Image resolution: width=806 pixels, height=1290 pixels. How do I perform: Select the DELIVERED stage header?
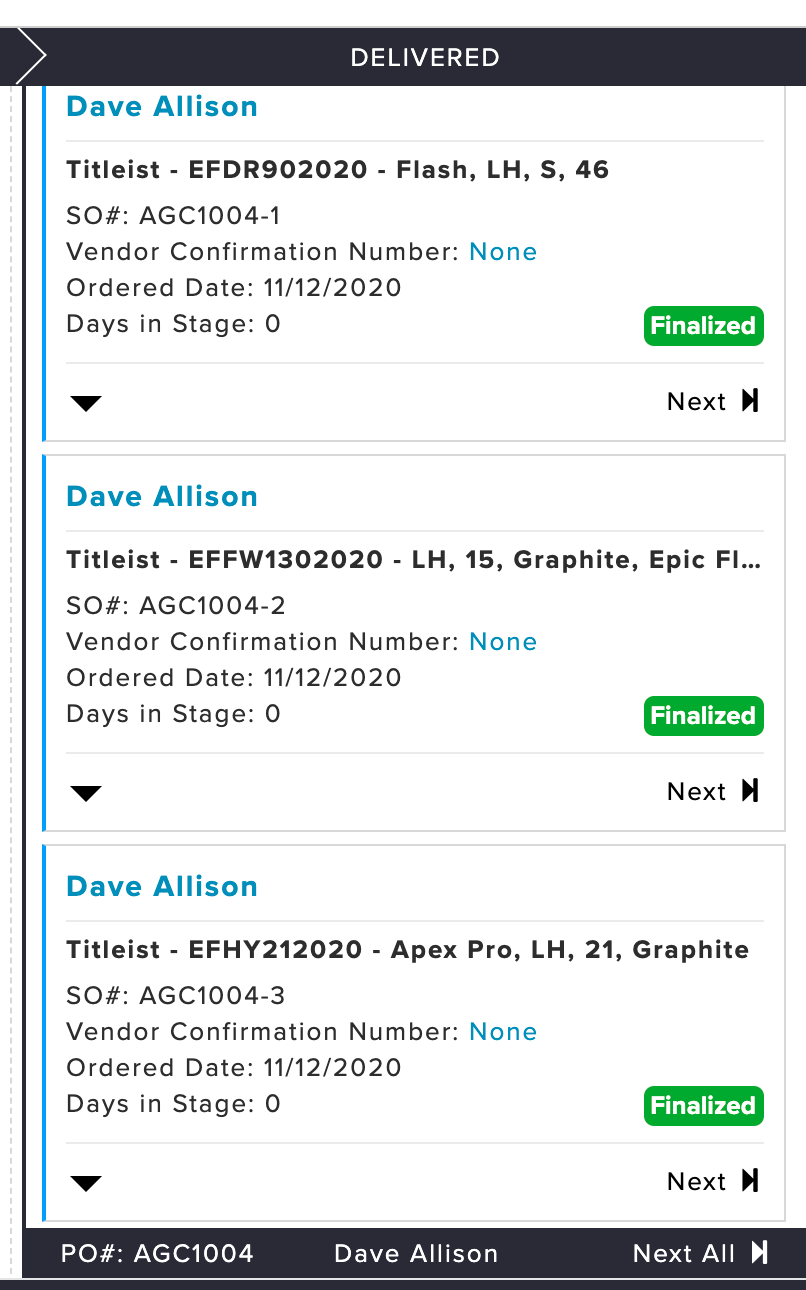tap(425, 57)
